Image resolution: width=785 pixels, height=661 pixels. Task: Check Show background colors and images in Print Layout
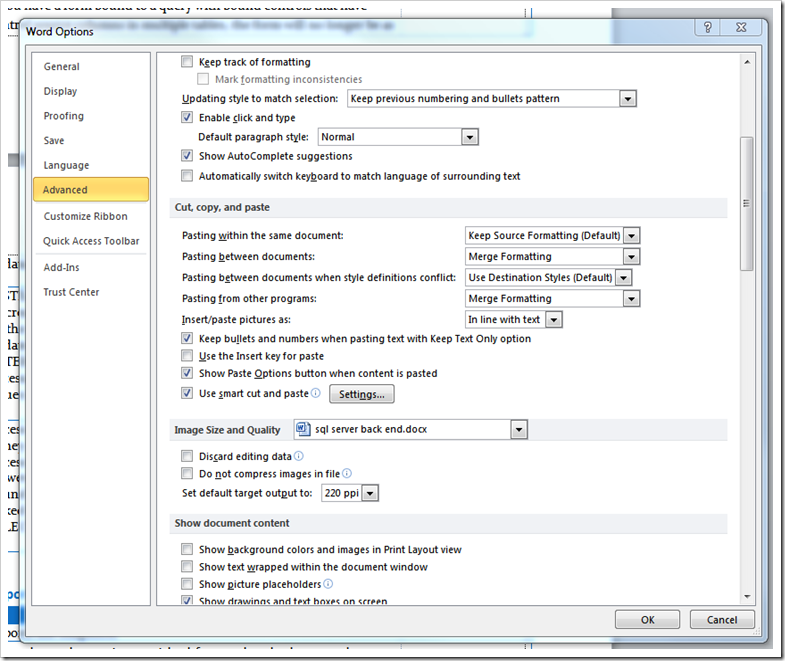point(187,549)
